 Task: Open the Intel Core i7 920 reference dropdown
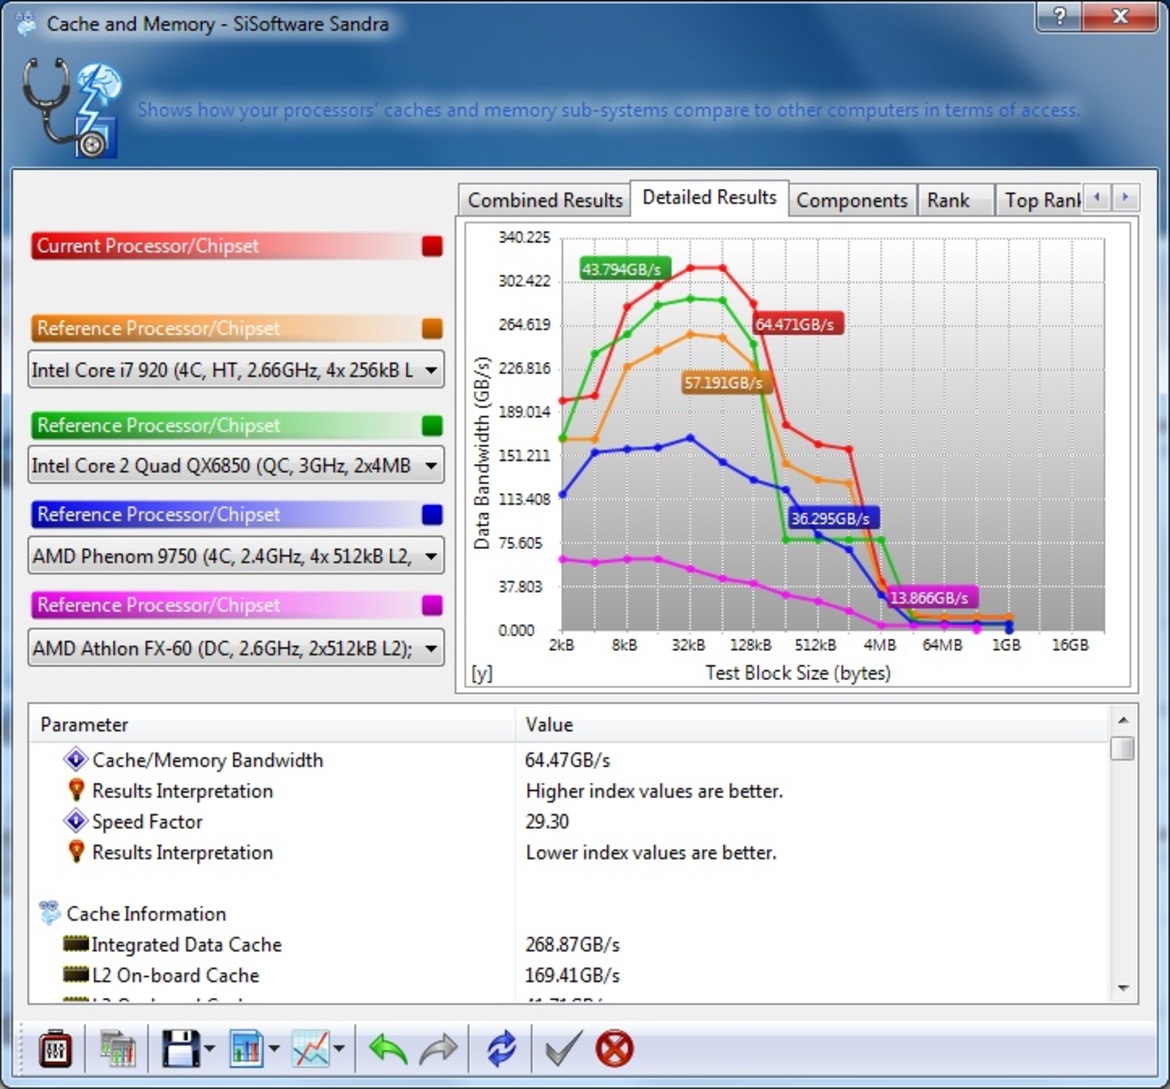tap(236, 369)
